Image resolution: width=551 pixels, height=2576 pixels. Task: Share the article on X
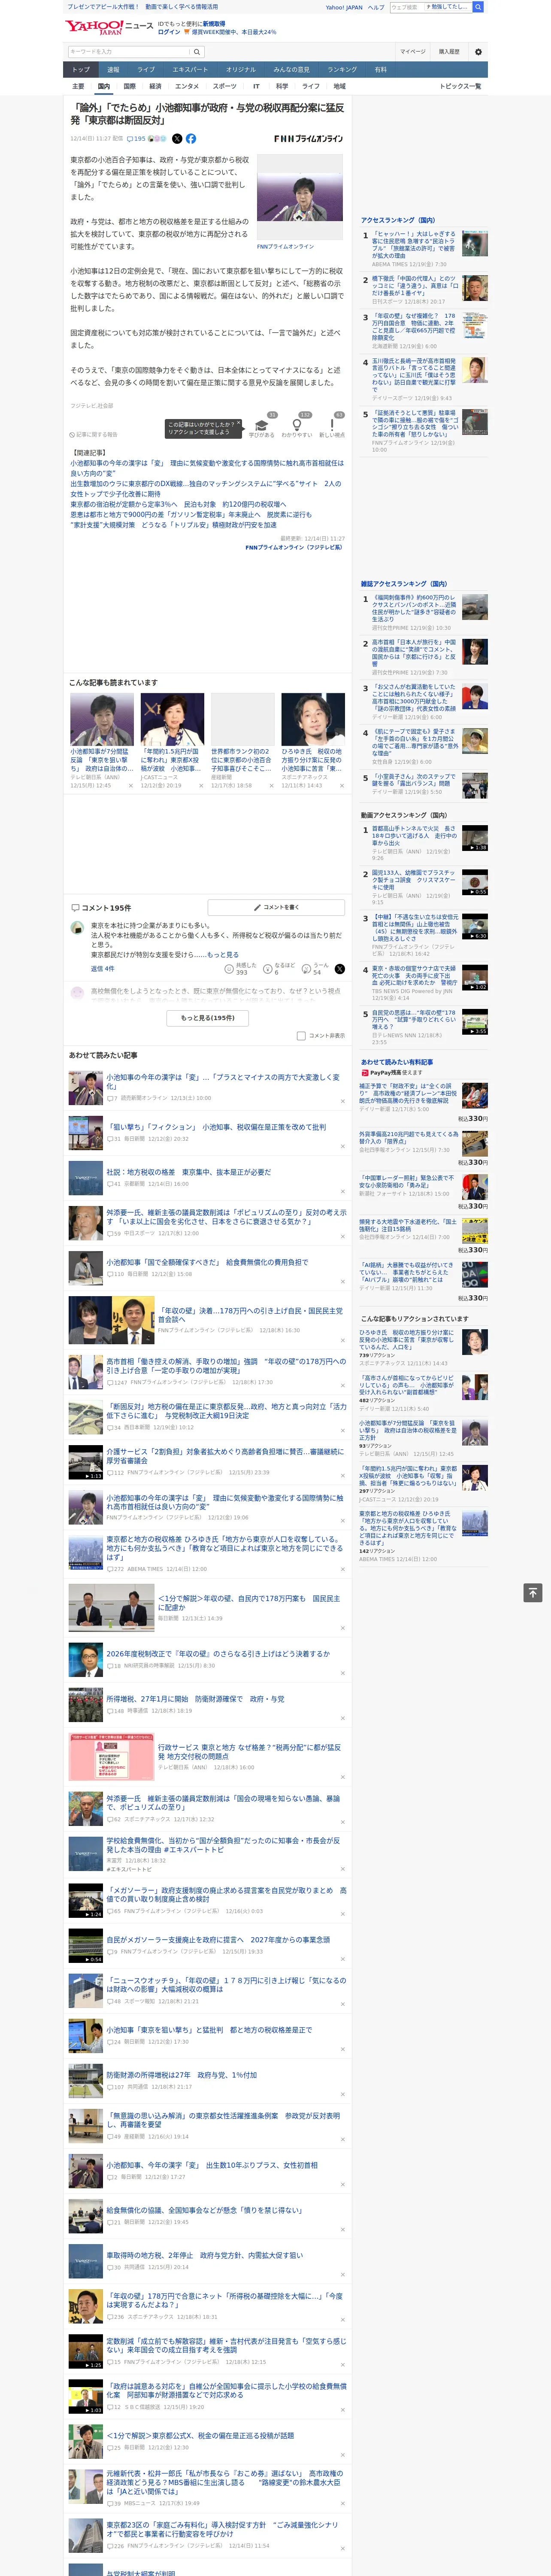(x=177, y=139)
